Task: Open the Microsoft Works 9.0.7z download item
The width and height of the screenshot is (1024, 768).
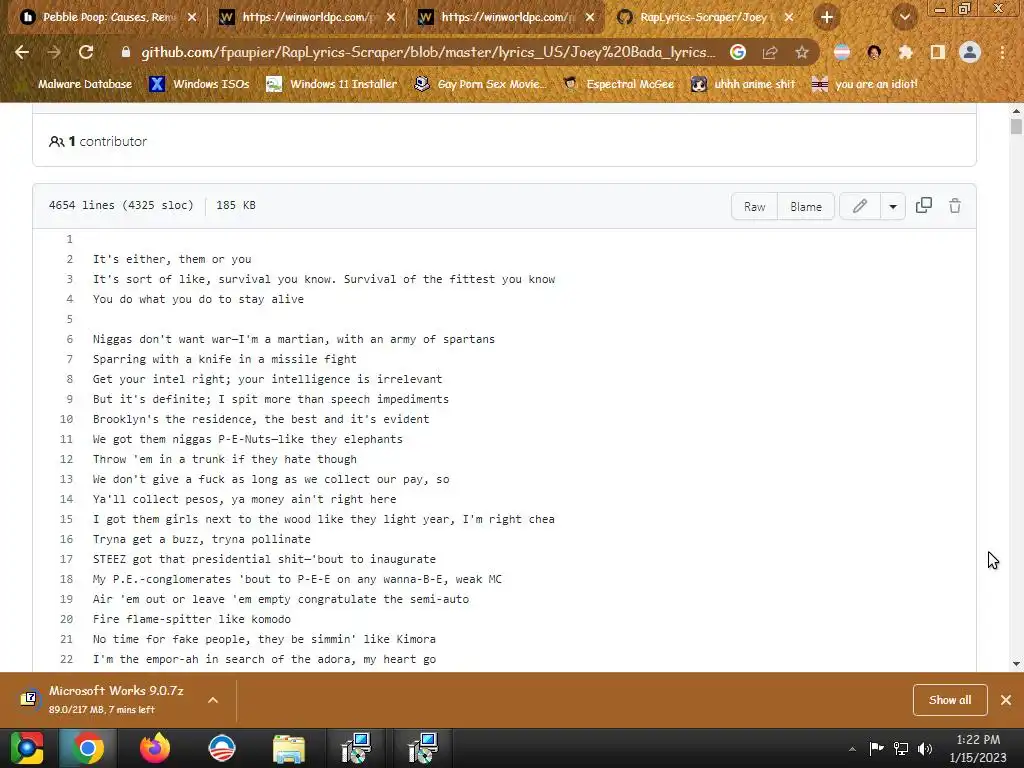Action: coord(114,699)
